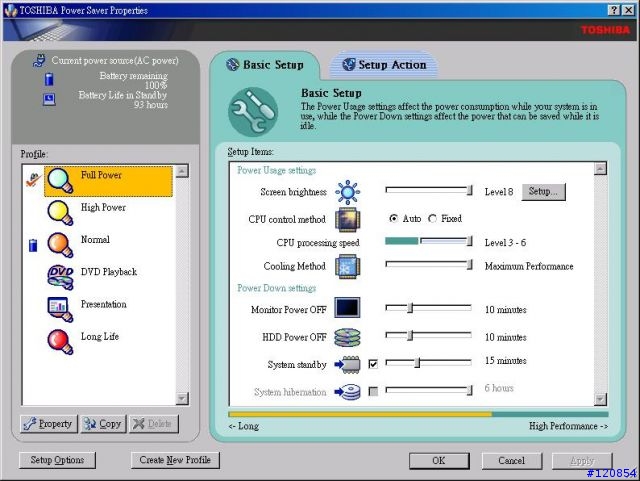Image resolution: width=640 pixels, height=481 pixels.
Task: Copy the selected profile
Action: (103, 424)
